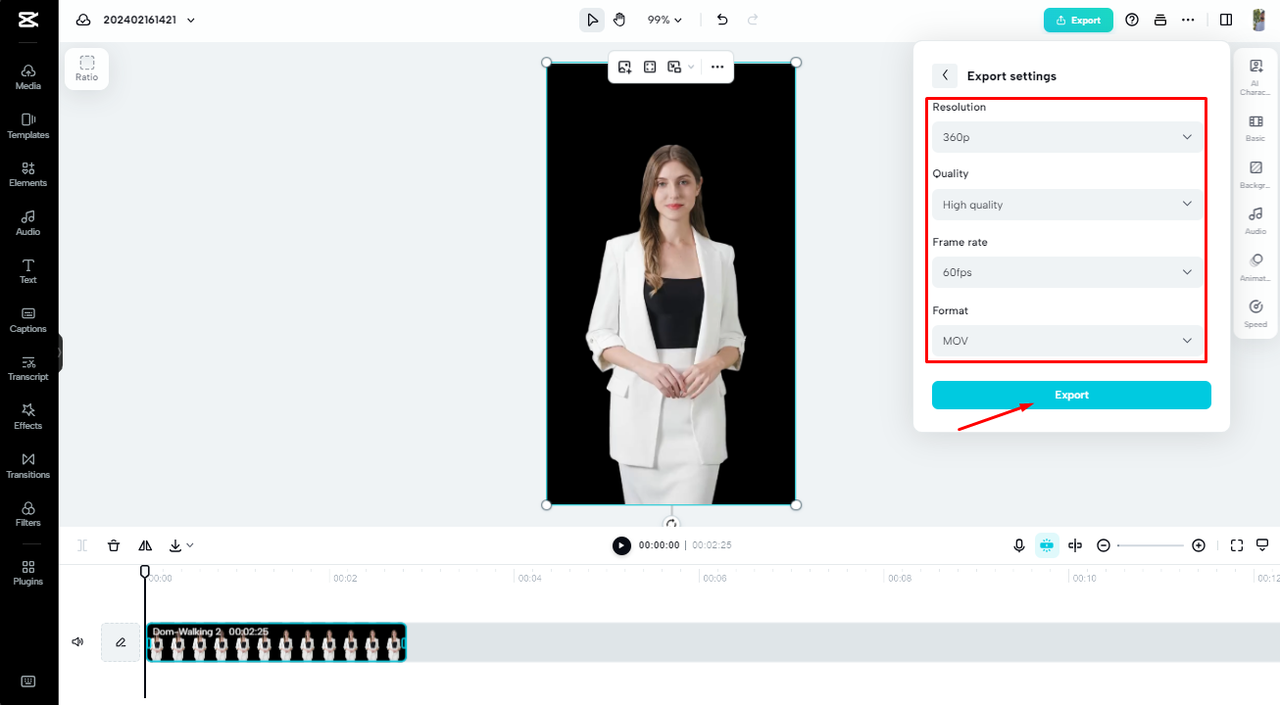Click the top bar Export button
Screen dimensions: 1280x705
1078,20
